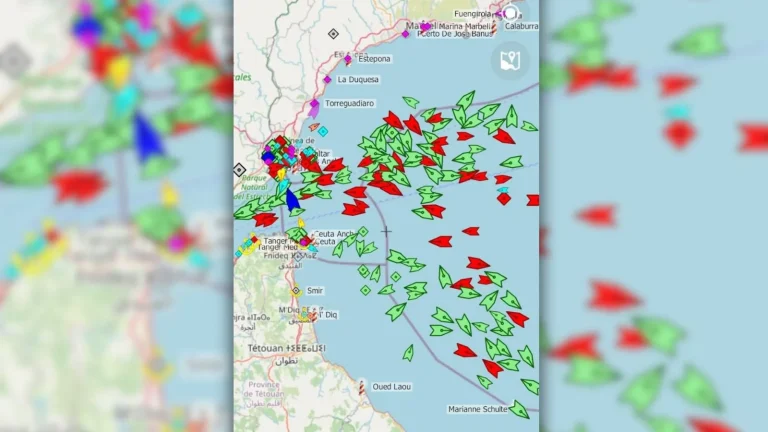Select the Oued Laou lighthouse icon
Viewport: 768px width, 432px height.
click(x=362, y=387)
